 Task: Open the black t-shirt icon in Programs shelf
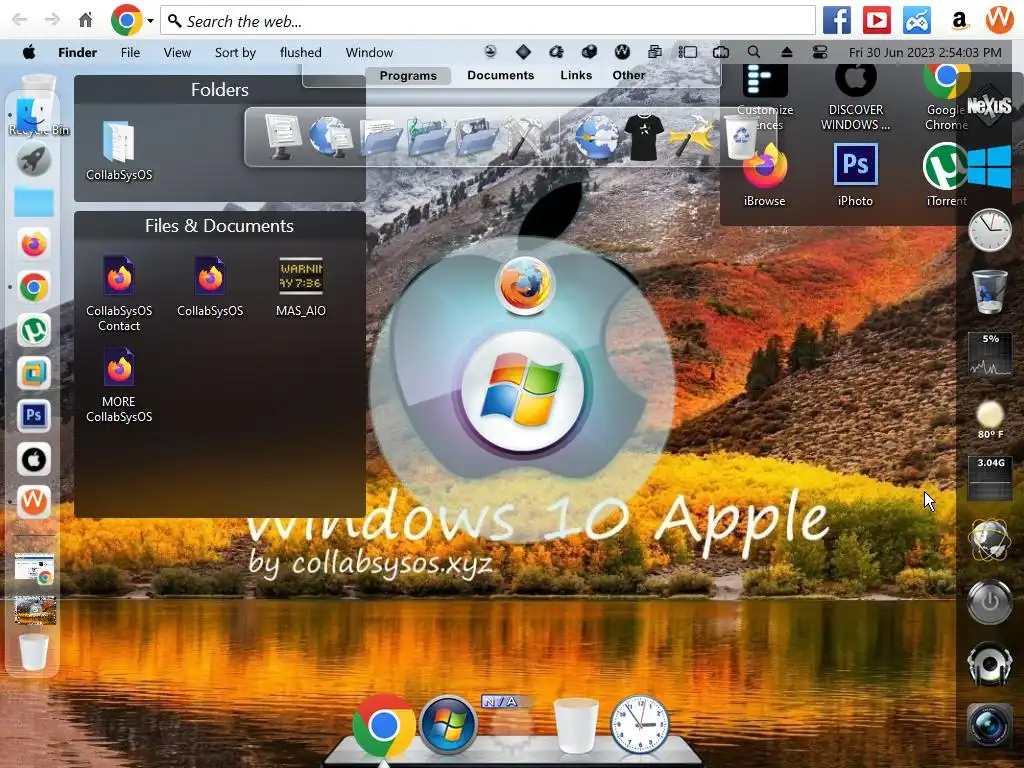tap(644, 137)
